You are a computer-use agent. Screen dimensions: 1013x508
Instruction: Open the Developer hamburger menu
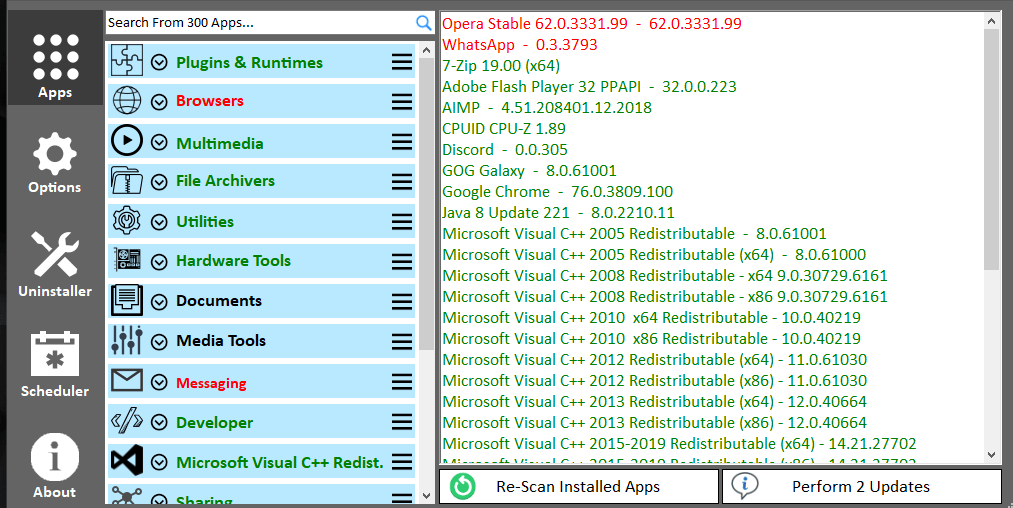coord(402,423)
